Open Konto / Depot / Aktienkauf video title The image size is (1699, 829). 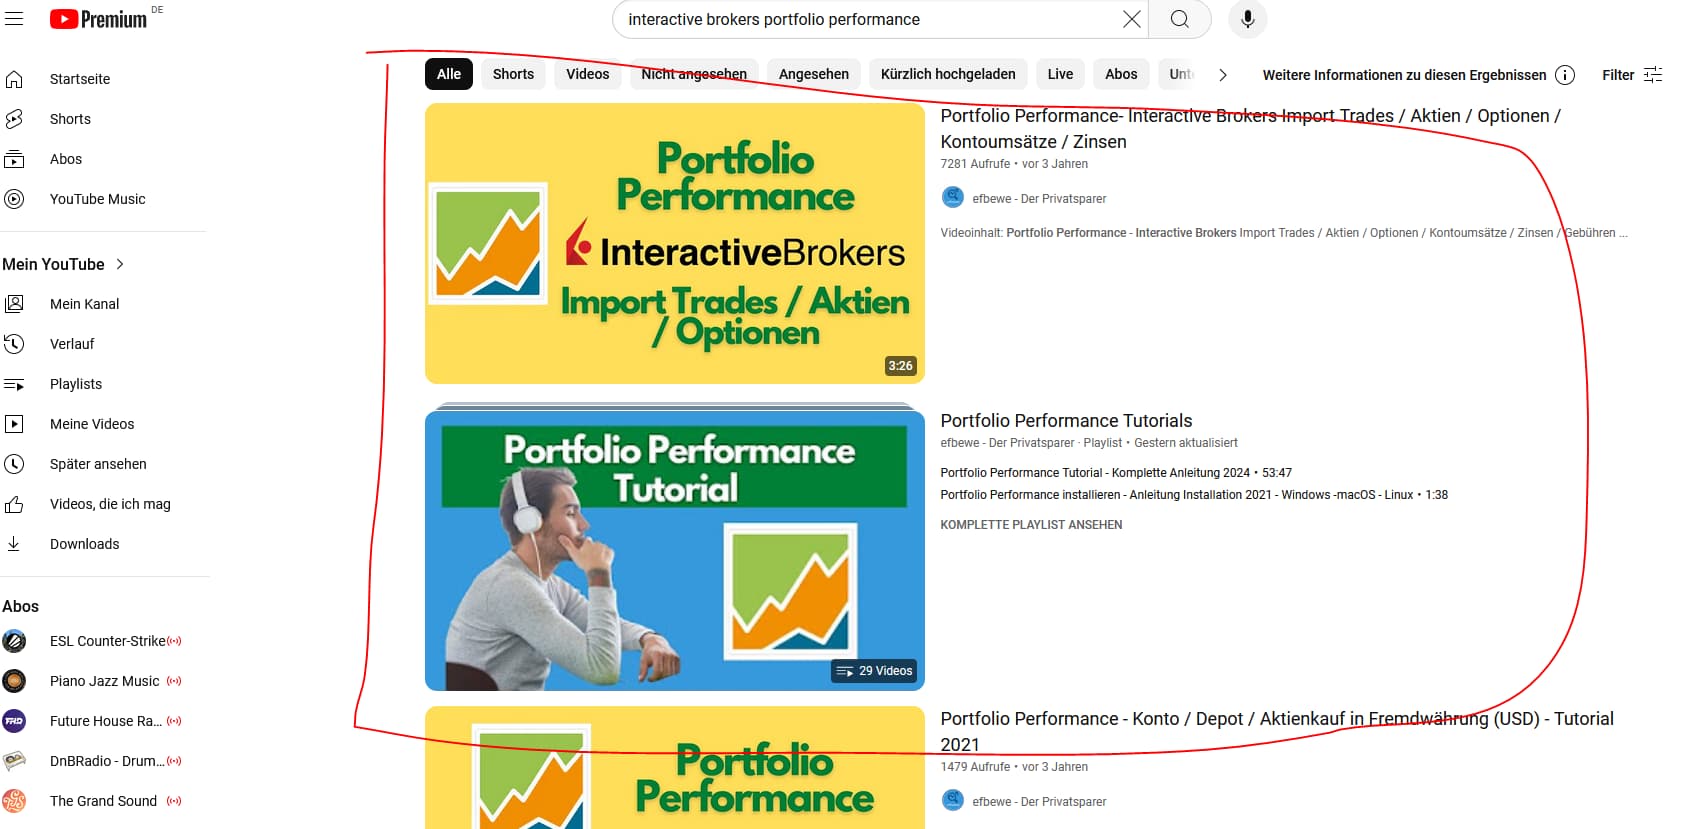[x=1277, y=732]
